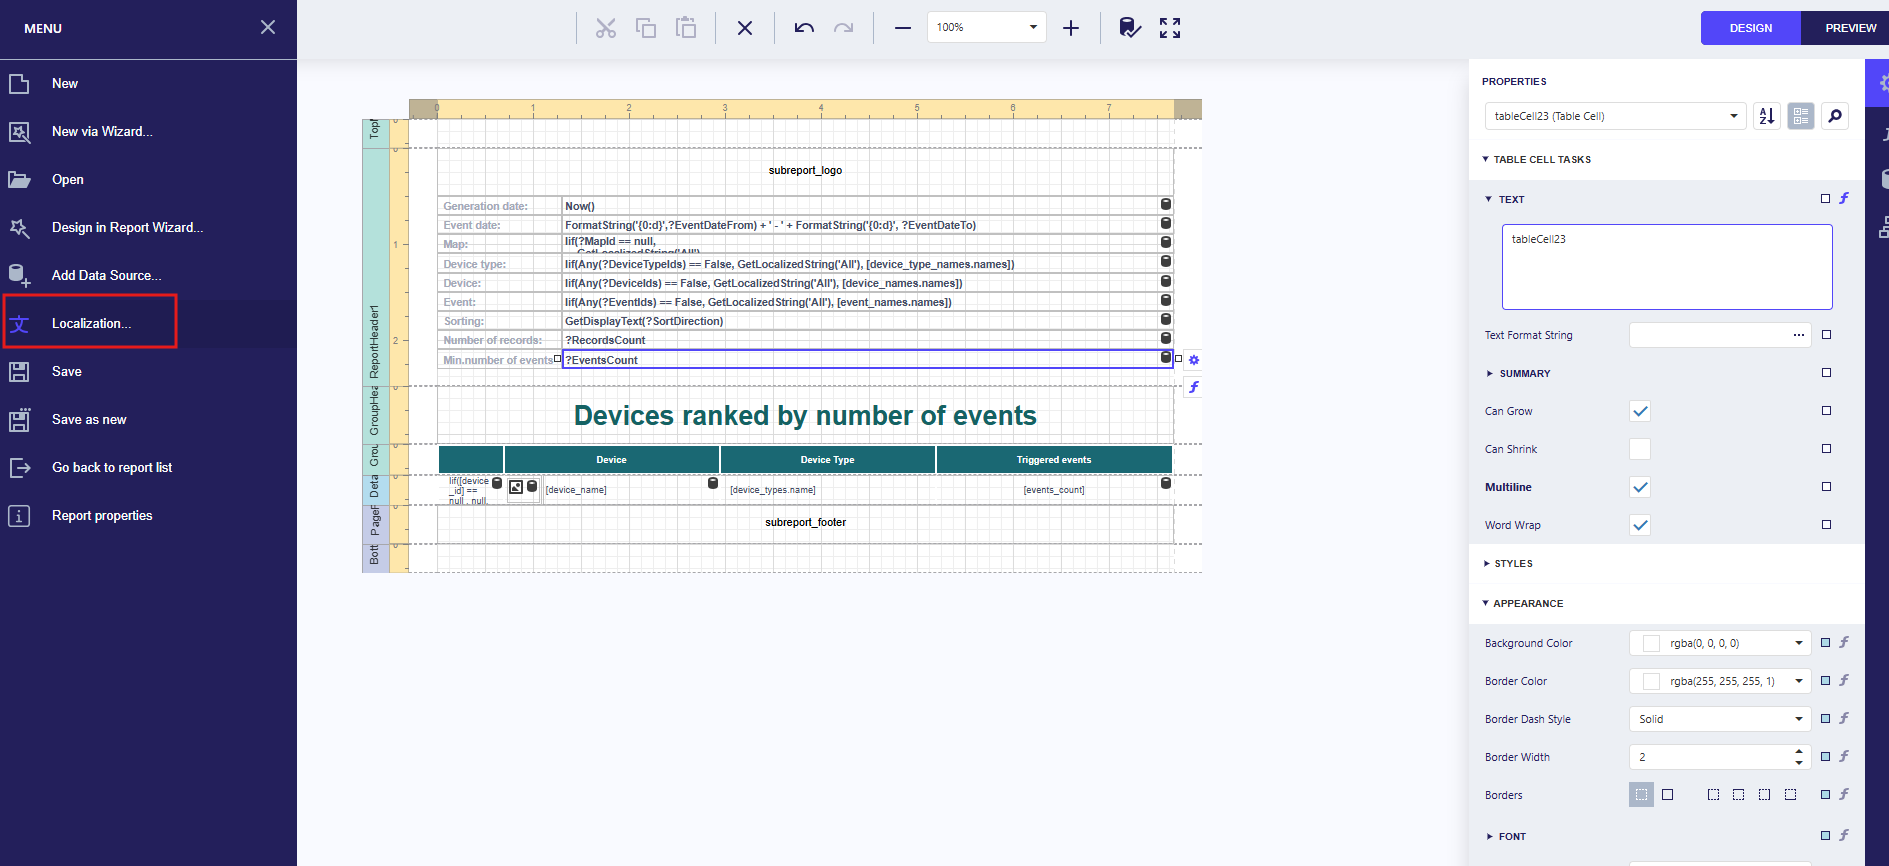The height and width of the screenshot is (866, 1889).
Task: Open the properties search magnifier icon
Action: (1835, 116)
